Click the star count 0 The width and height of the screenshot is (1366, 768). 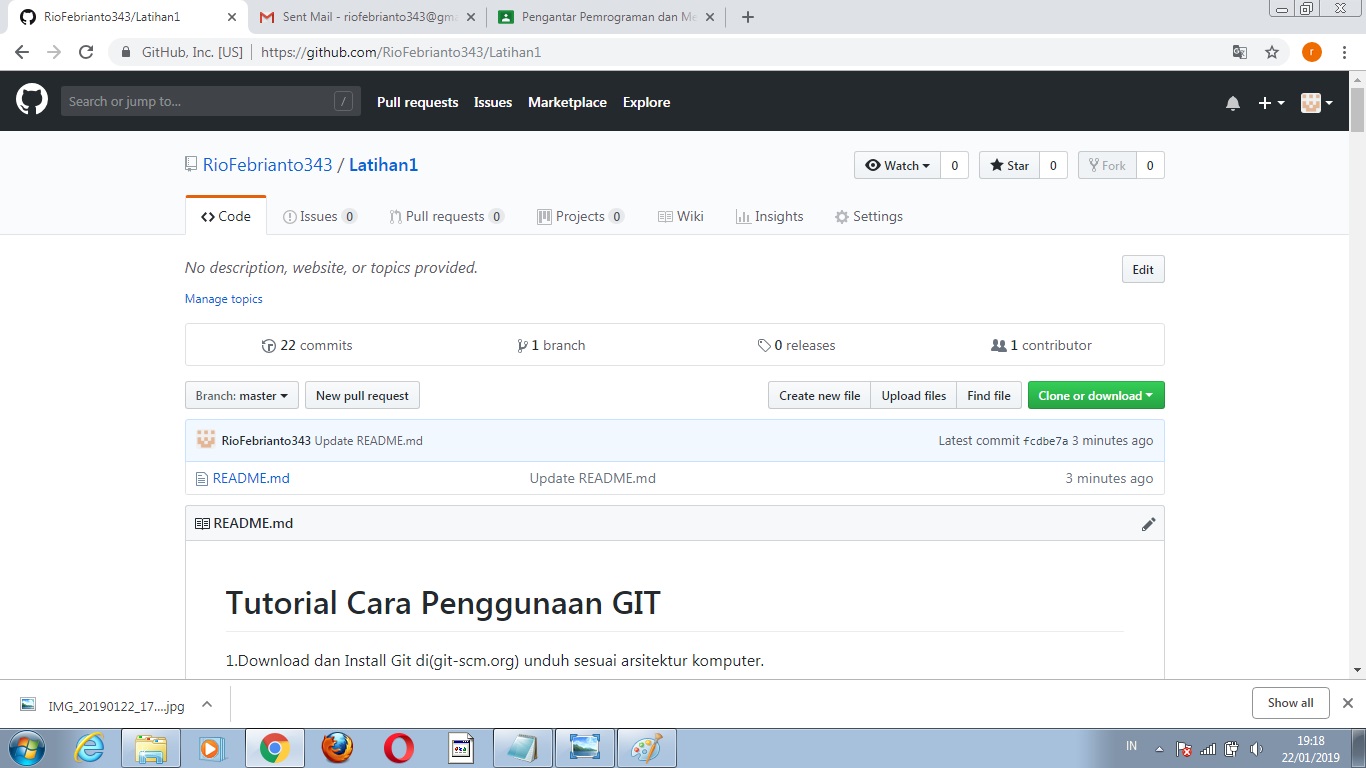pyautogui.click(x=1053, y=165)
